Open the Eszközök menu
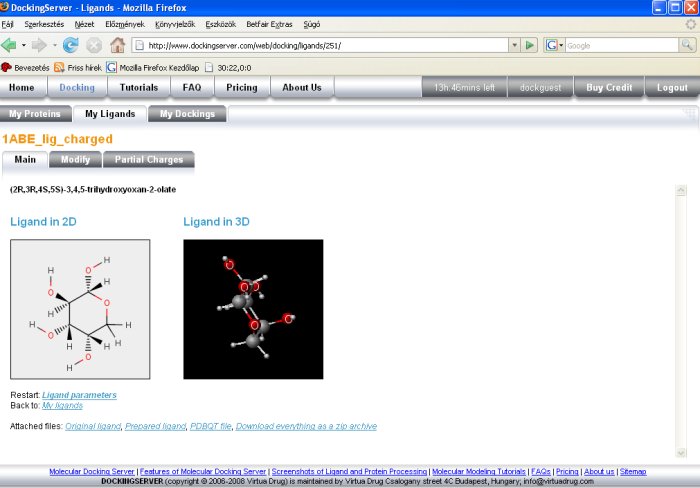The image size is (700, 488). coord(221,24)
